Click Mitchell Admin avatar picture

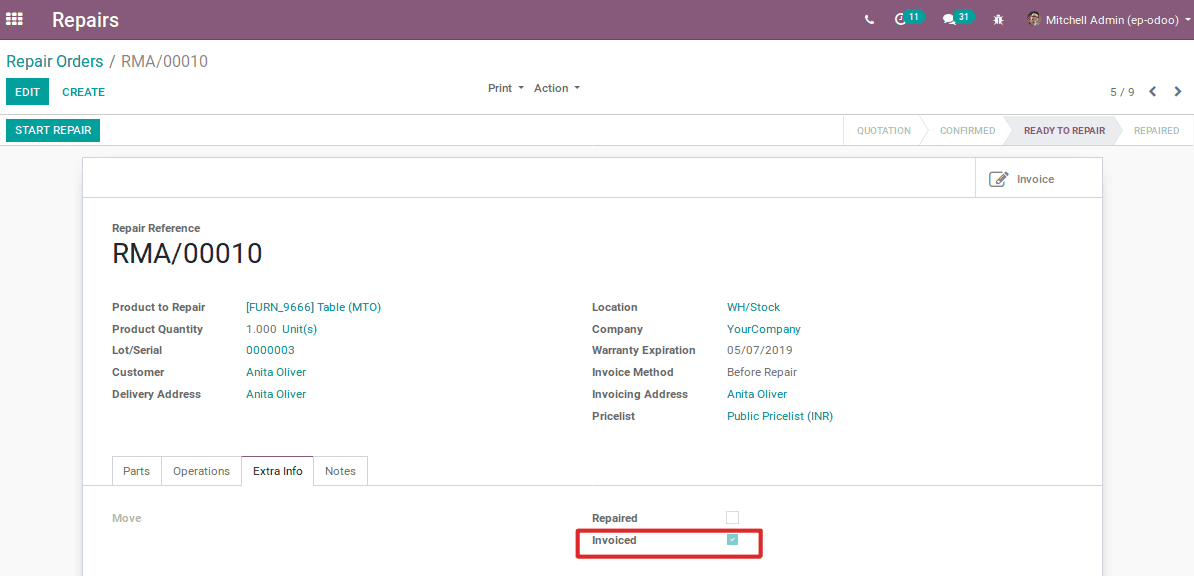(x=1033, y=19)
